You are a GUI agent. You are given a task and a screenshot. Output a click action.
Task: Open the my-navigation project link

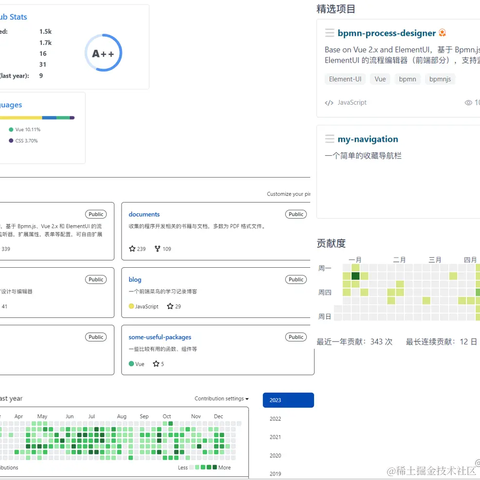tap(368, 139)
